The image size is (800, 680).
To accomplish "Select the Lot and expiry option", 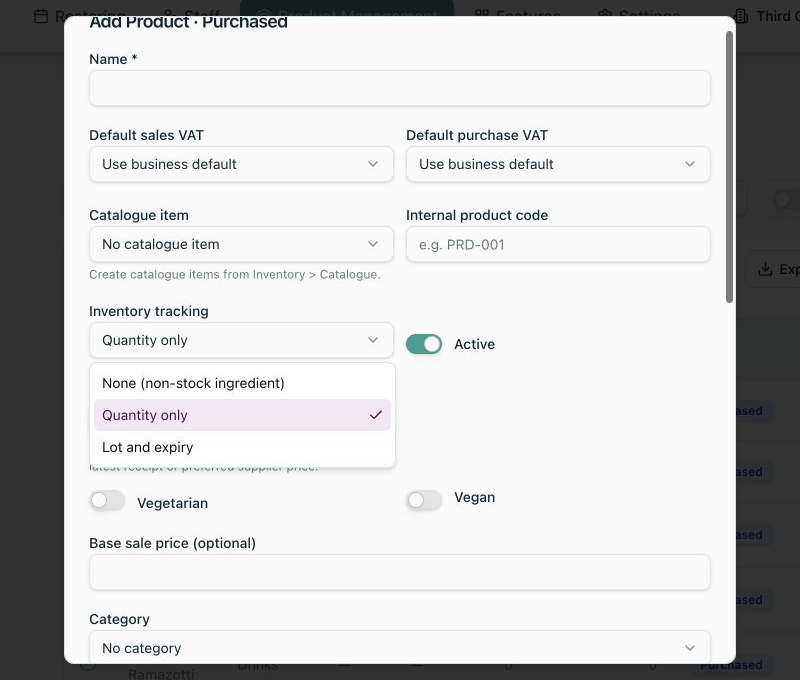I will pyautogui.click(x=242, y=447).
